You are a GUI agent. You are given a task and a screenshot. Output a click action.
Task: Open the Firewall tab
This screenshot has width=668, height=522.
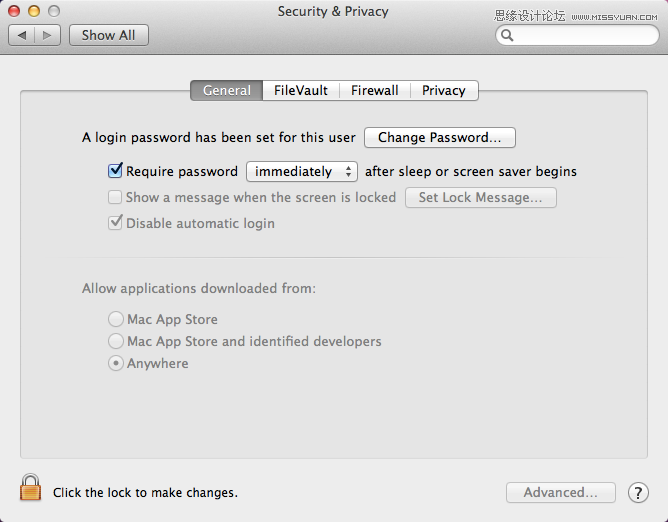click(375, 90)
